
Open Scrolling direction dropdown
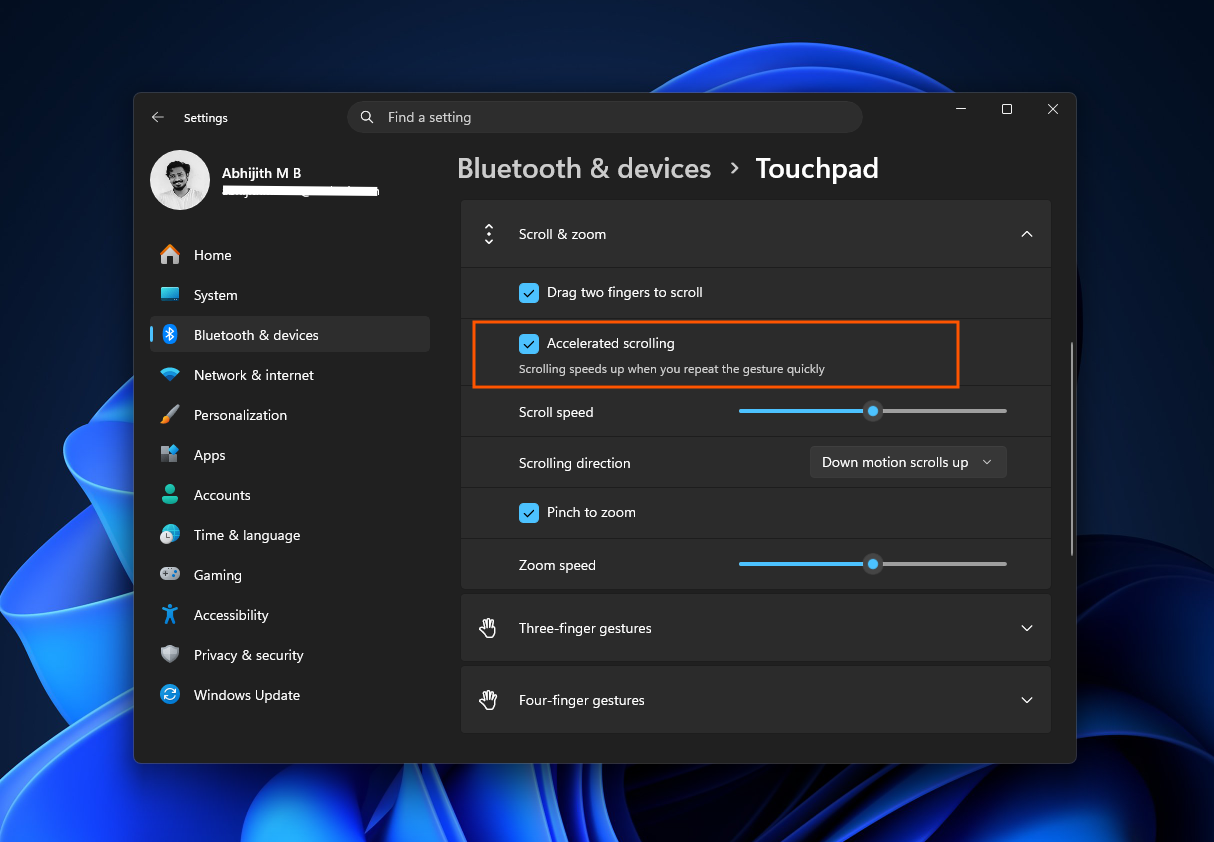coord(908,462)
